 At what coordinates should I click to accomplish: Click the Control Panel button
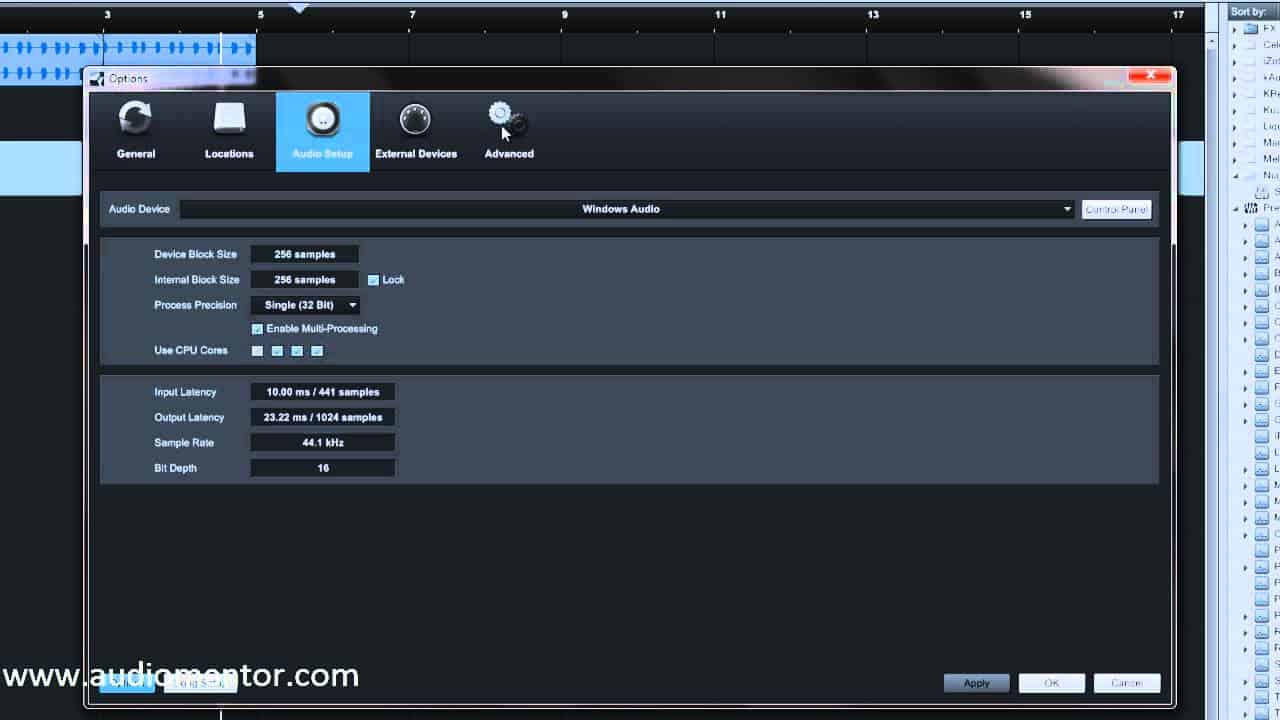click(1117, 209)
